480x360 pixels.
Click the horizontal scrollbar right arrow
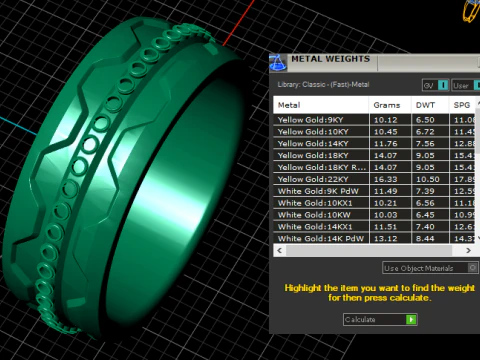[468, 250]
